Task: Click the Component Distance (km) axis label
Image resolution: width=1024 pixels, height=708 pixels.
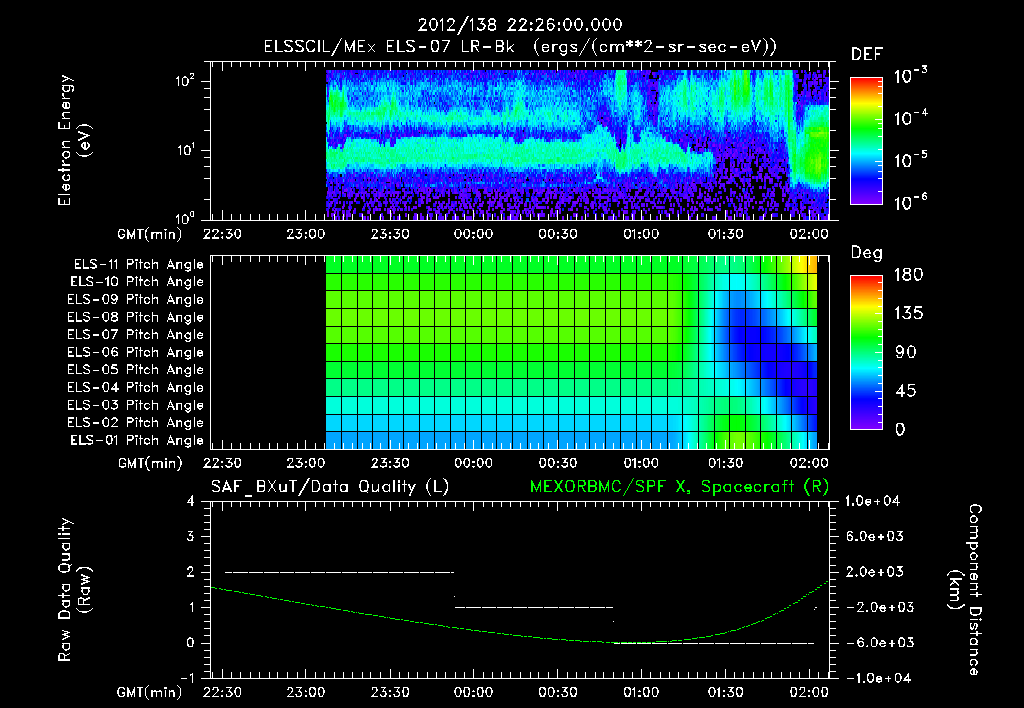Action: pos(965,590)
